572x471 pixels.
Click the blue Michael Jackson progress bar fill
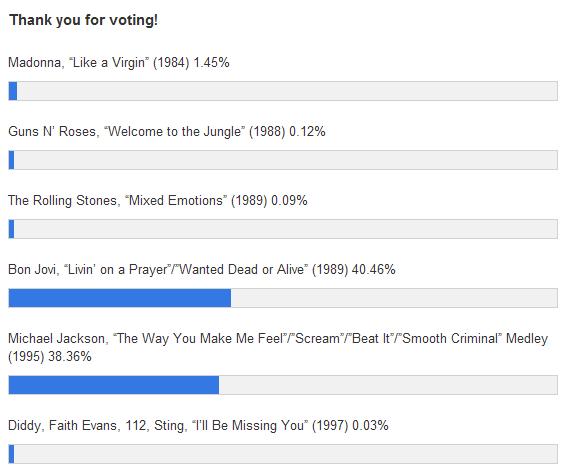pos(114,385)
